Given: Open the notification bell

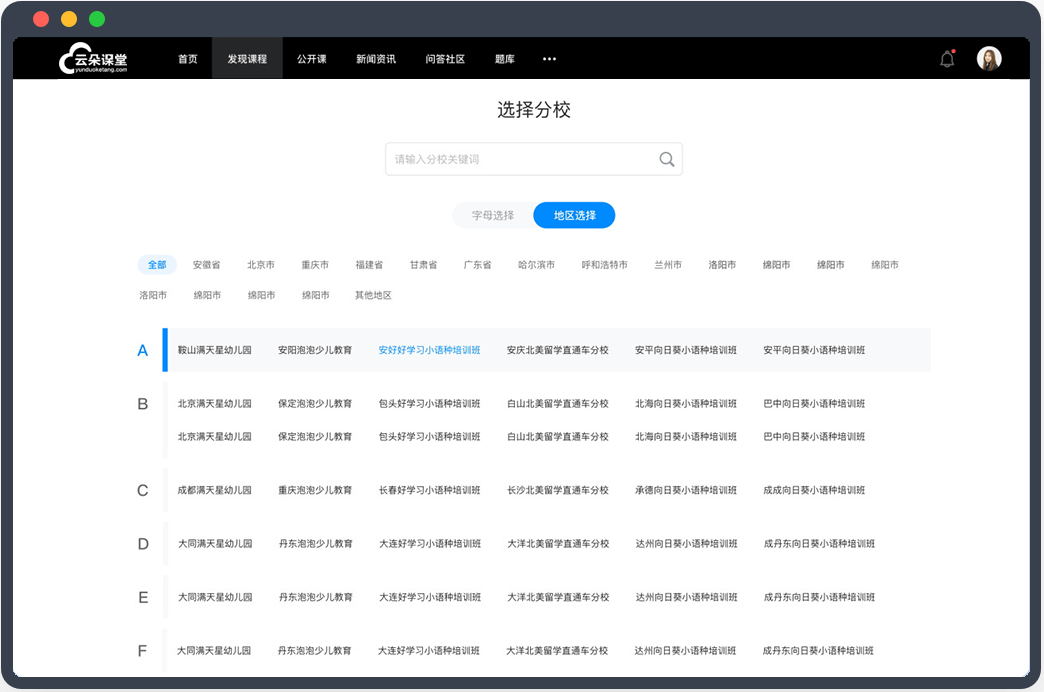Looking at the screenshot, I should click(947, 59).
